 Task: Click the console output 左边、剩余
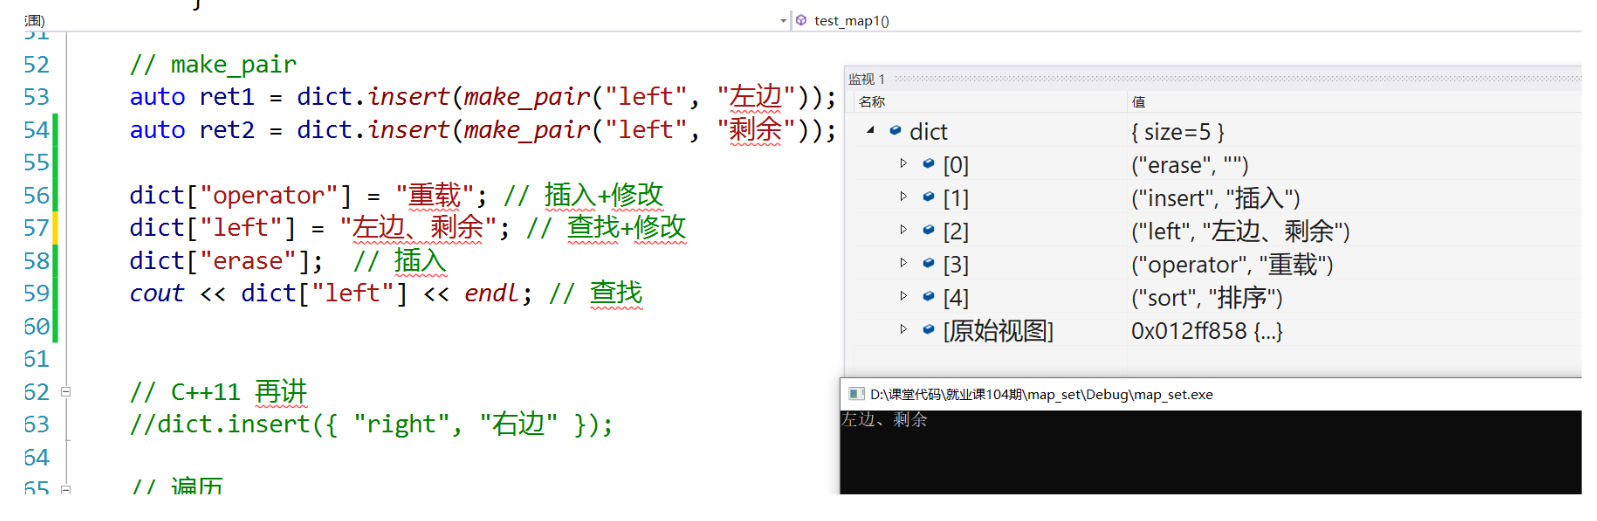click(x=884, y=420)
